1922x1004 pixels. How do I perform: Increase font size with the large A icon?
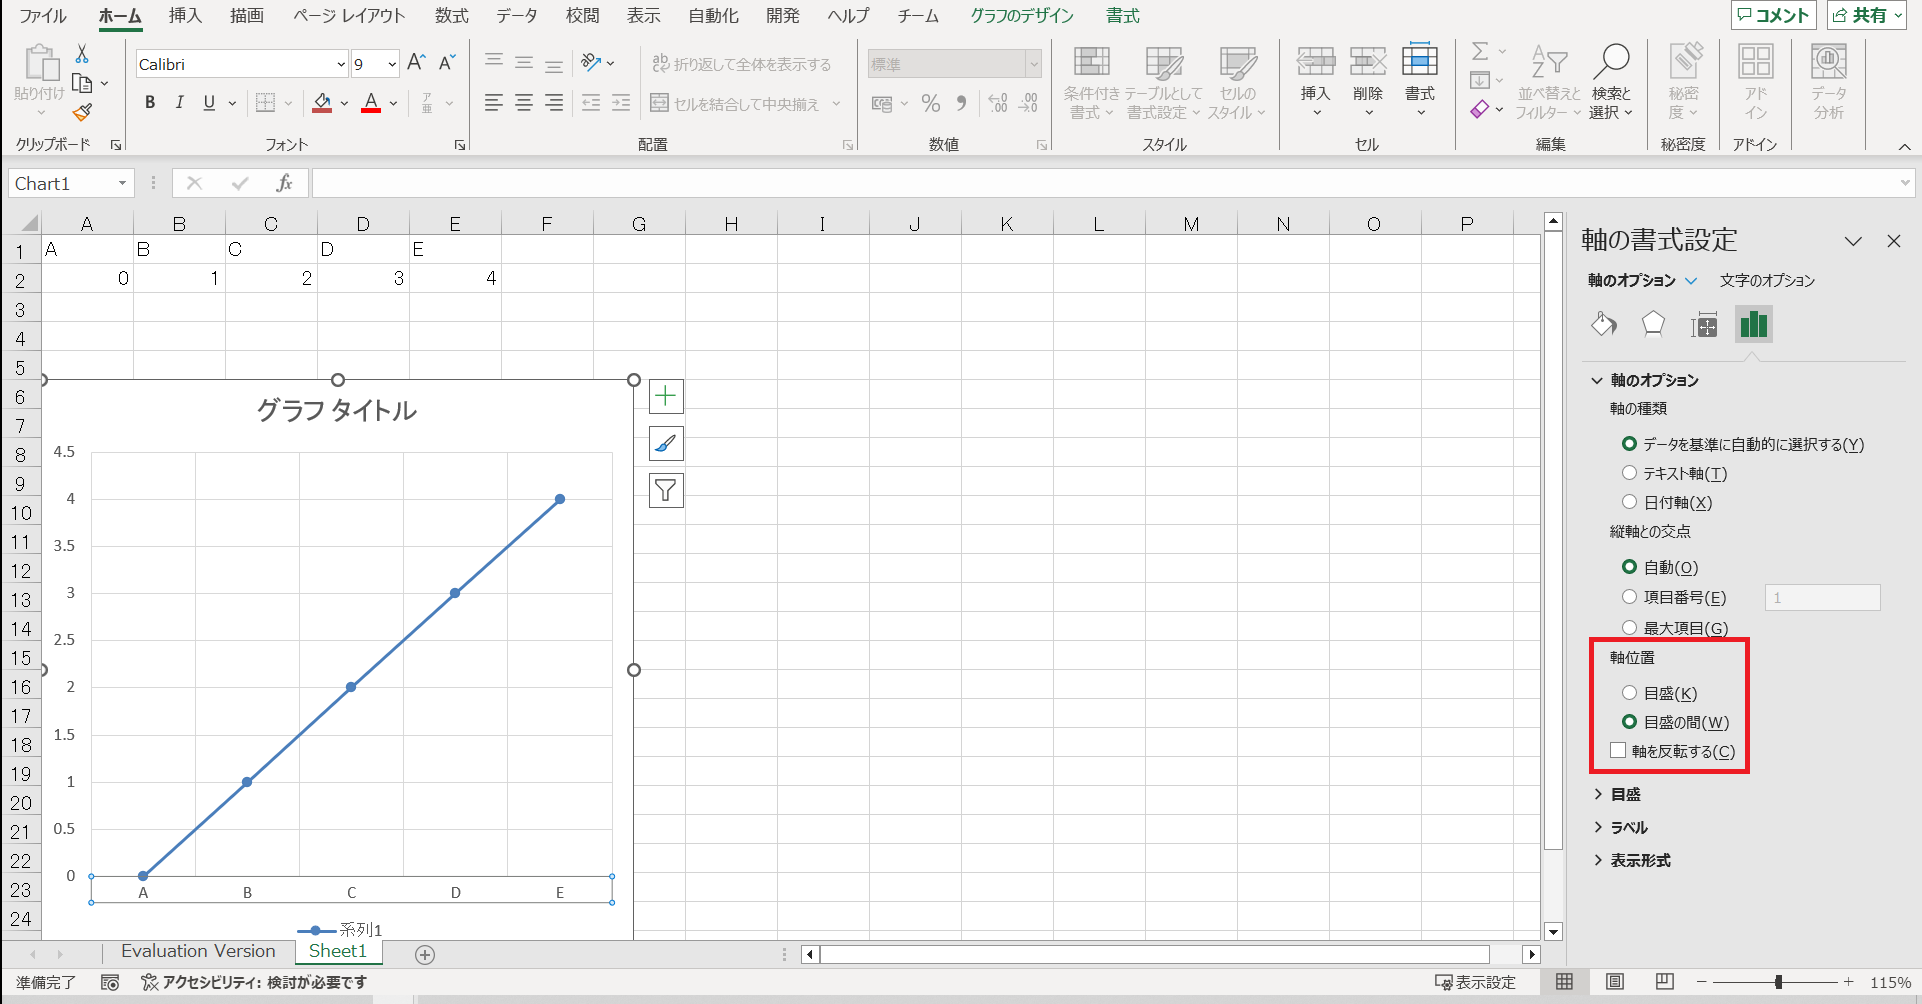pos(417,63)
